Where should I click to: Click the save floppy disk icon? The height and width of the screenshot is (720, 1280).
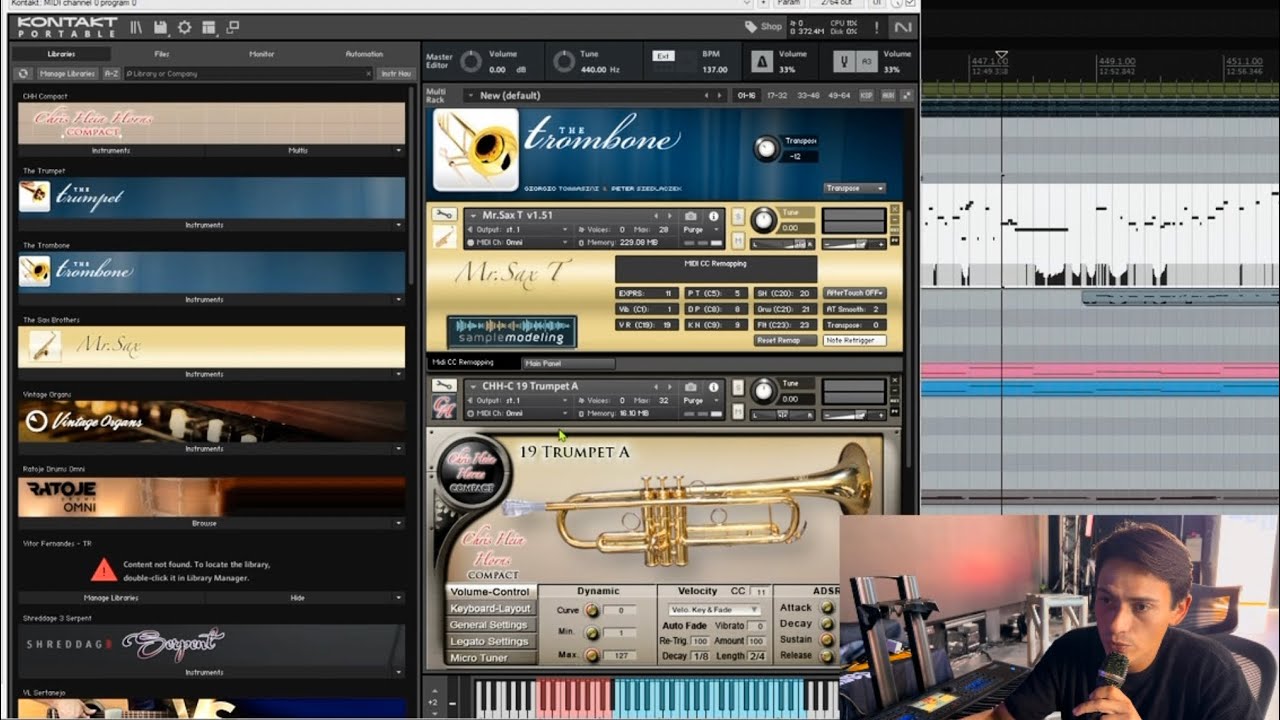click(160, 27)
